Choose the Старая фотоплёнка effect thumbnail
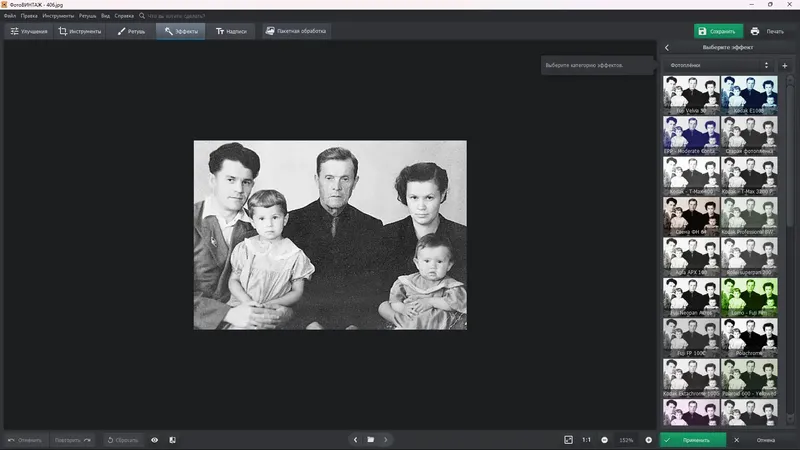Screen dimensions: 800x450 click(749, 135)
